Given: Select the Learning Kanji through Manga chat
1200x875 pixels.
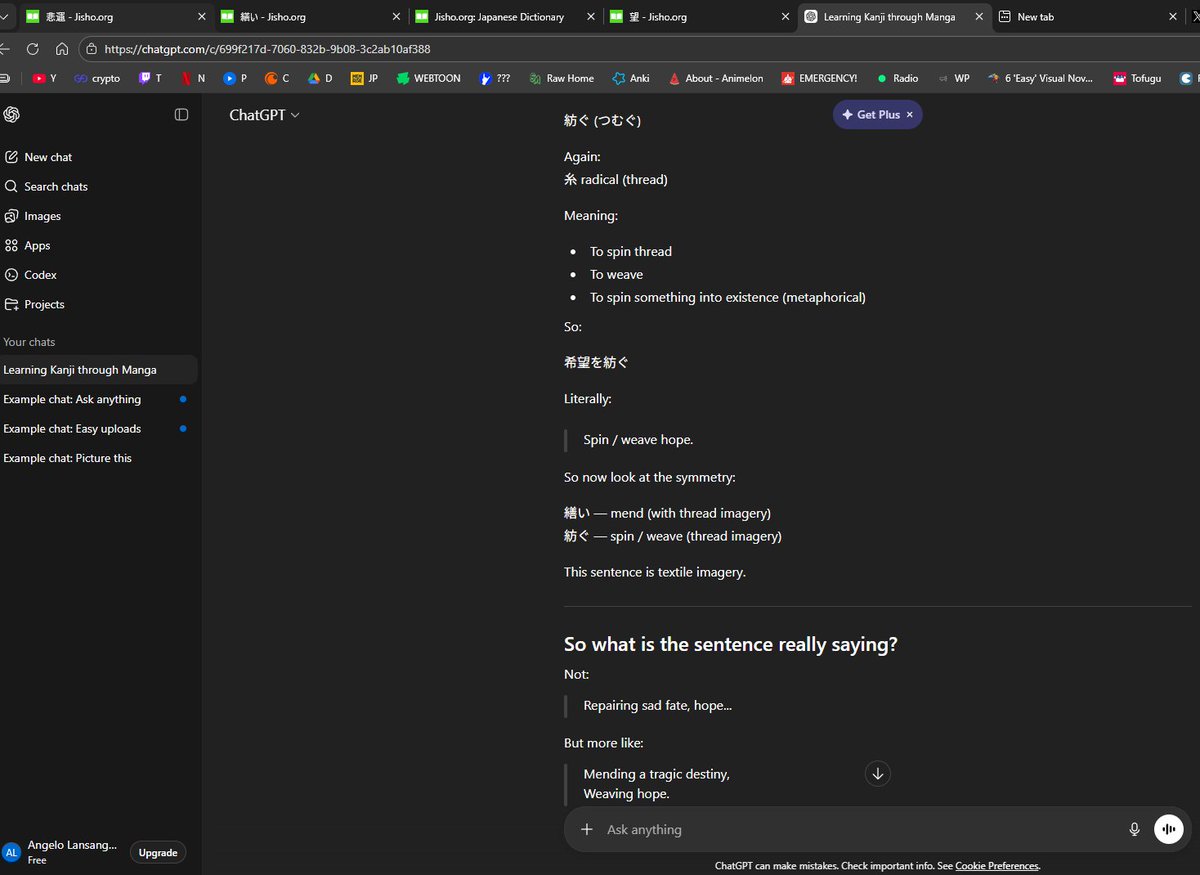Looking at the screenshot, I should (98, 370).
